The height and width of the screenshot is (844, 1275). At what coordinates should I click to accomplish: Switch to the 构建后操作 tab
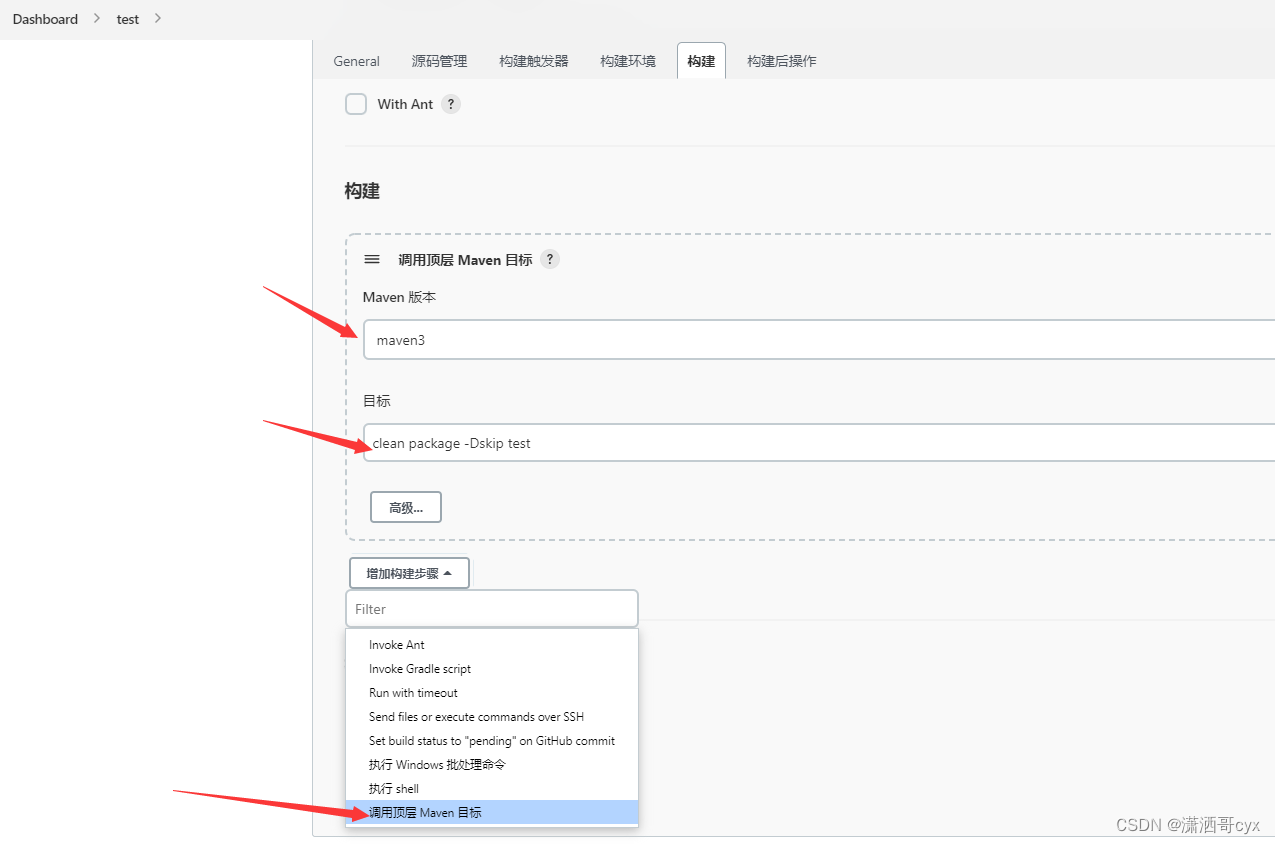(x=782, y=61)
